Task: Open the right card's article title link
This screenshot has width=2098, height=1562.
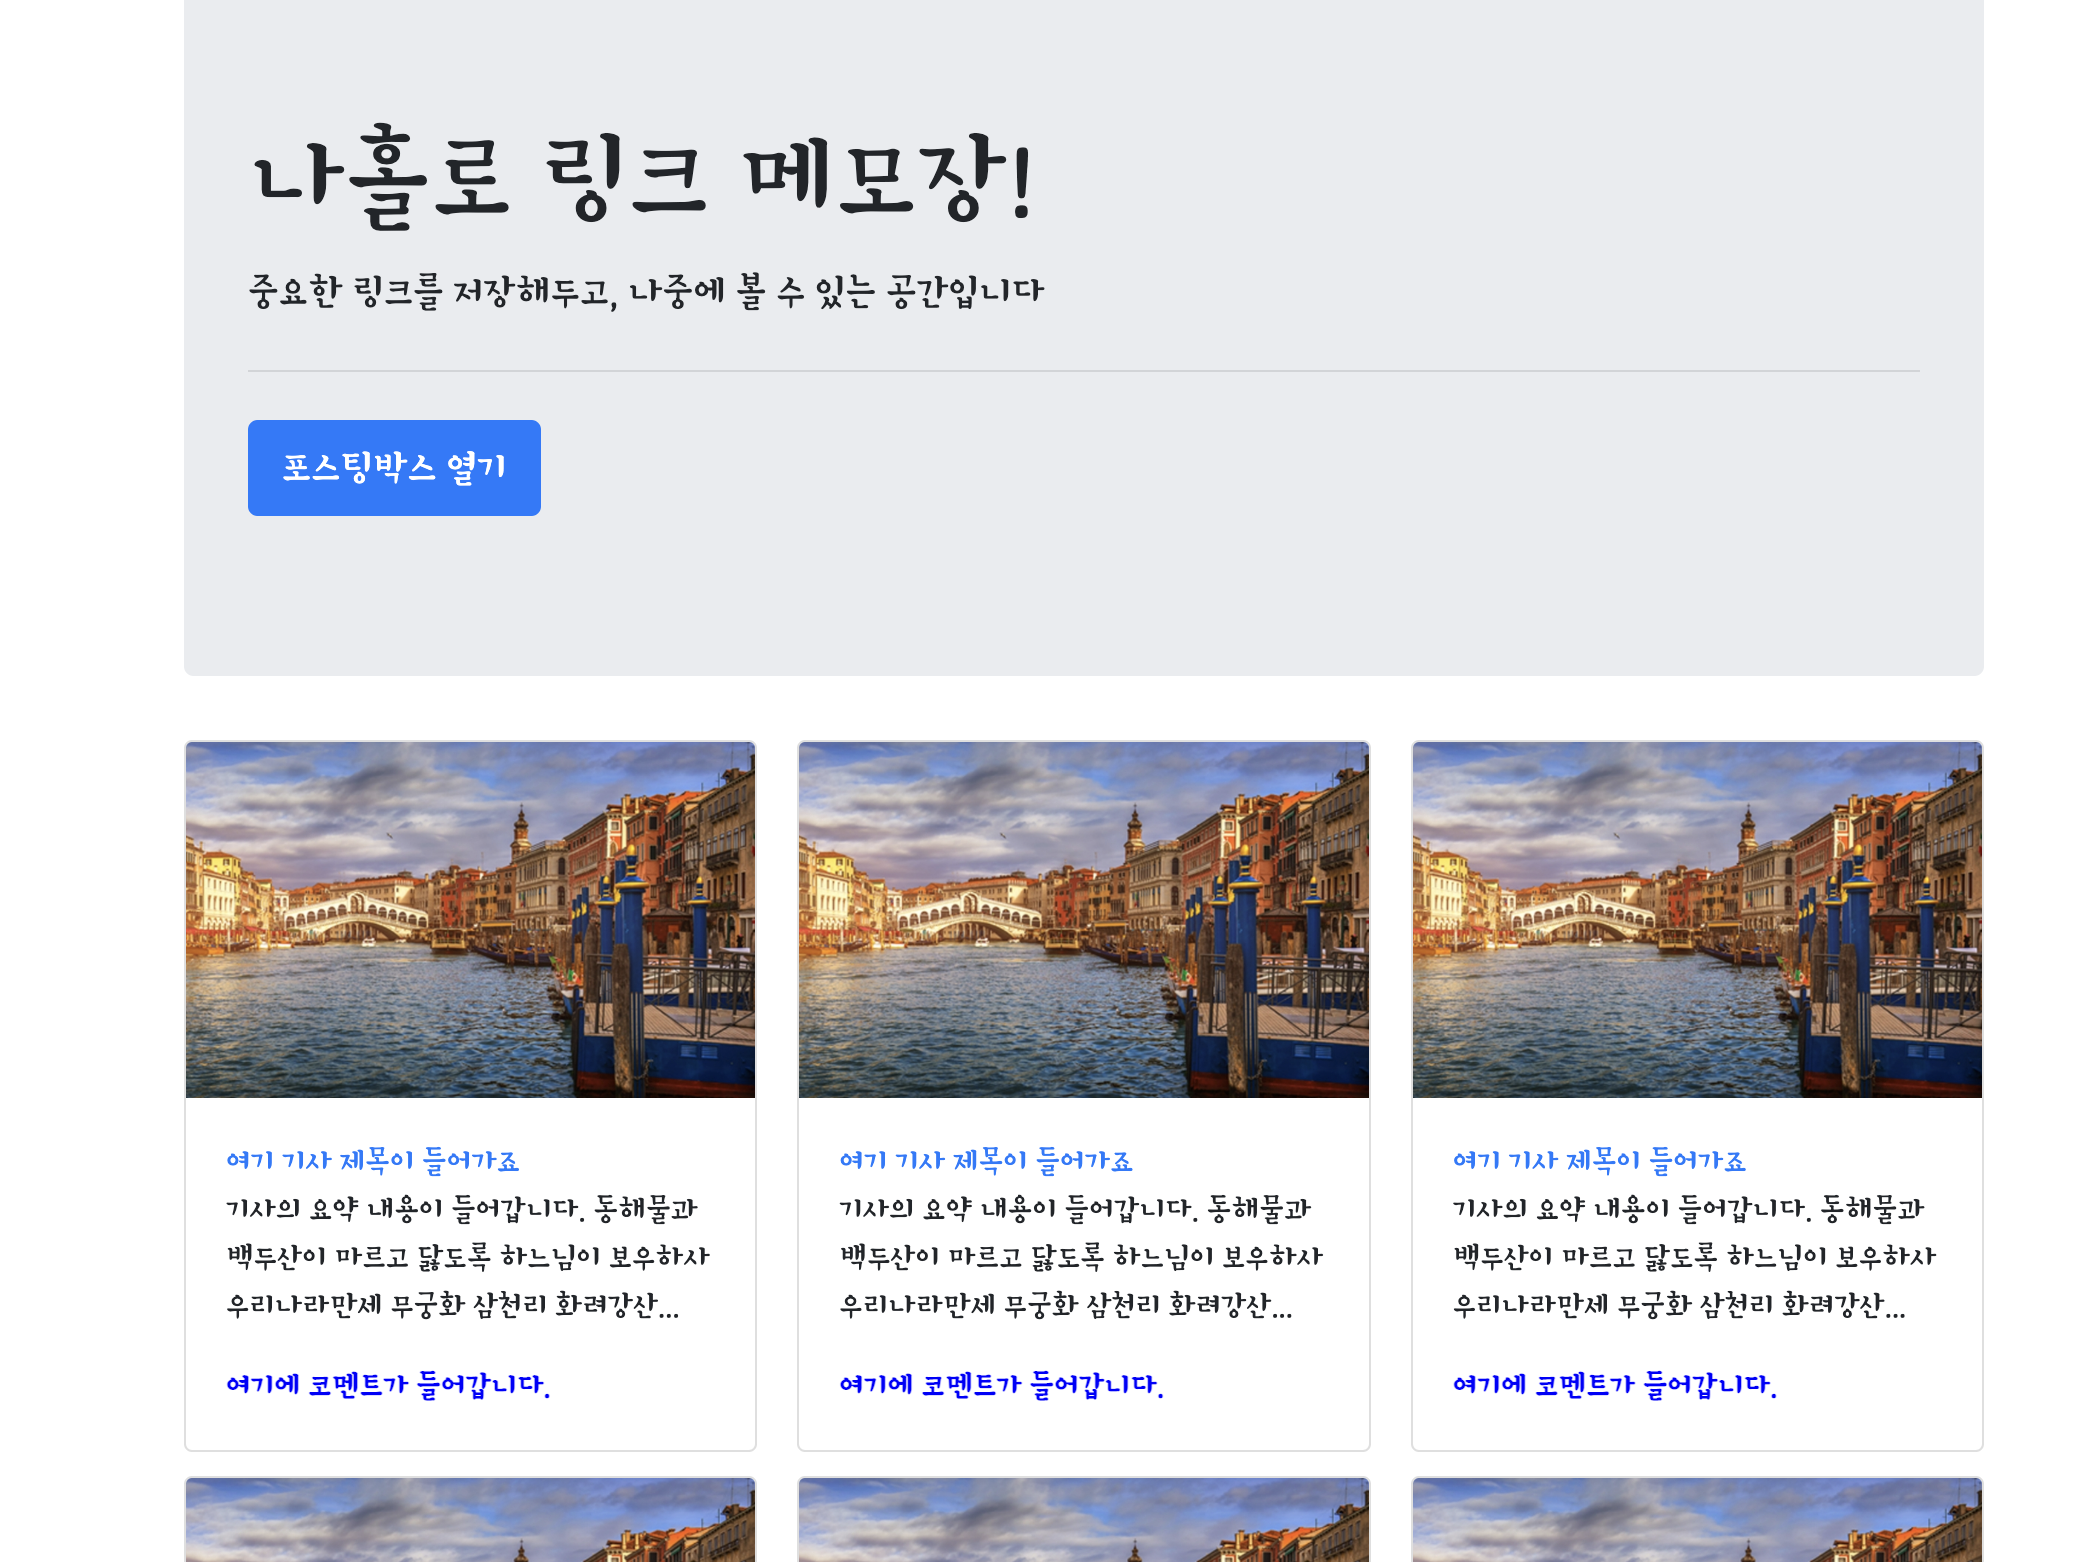Action: tap(1598, 1160)
